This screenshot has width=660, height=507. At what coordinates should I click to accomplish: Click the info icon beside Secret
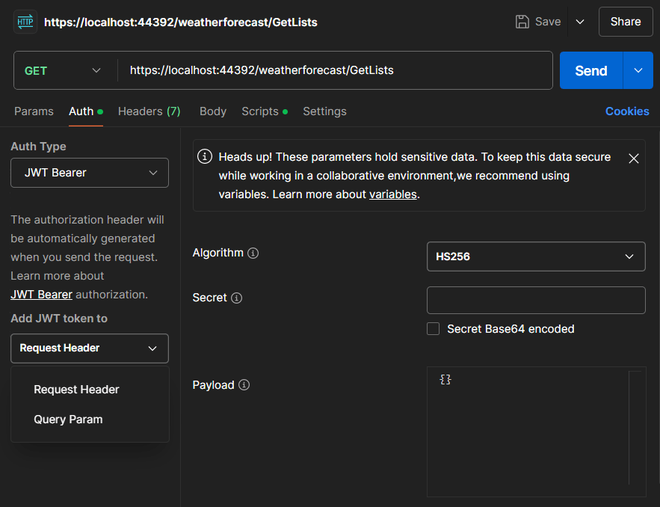pos(237,298)
